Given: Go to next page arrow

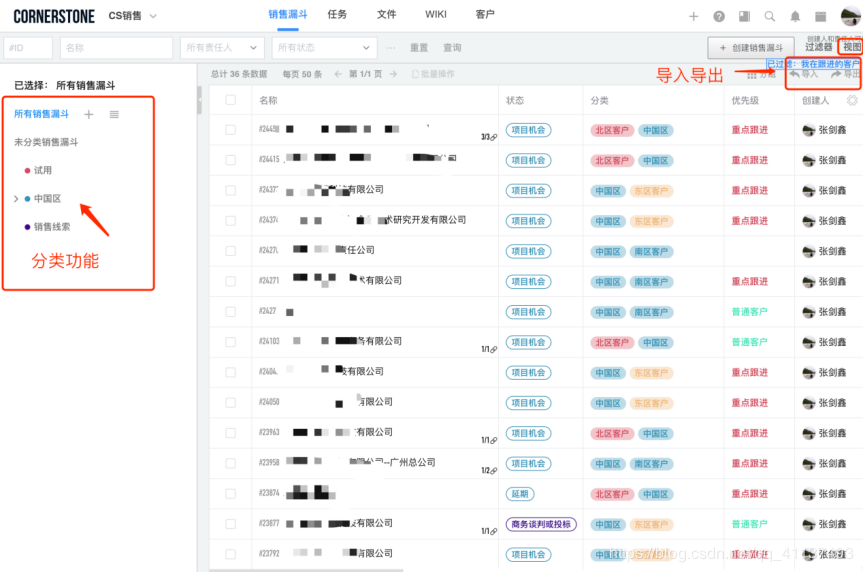Looking at the screenshot, I should coord(393,74).
